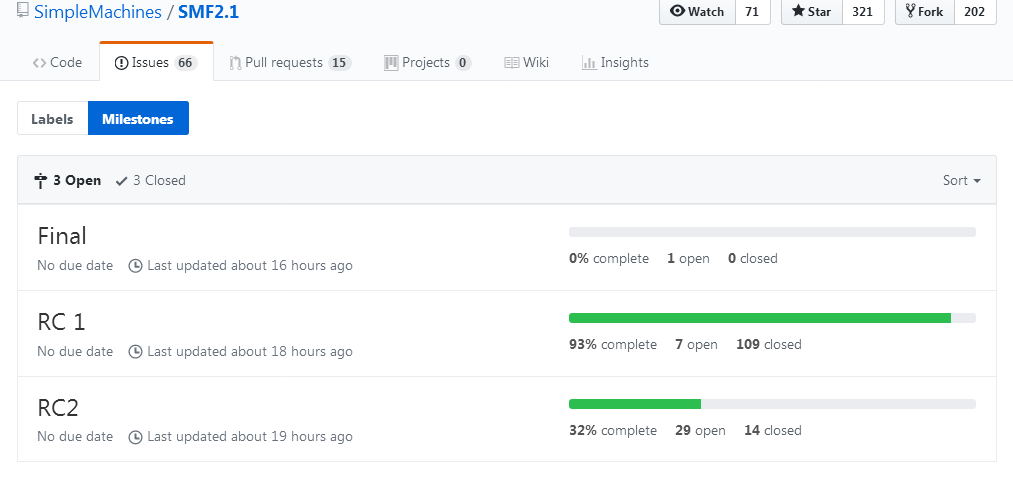This screenshot has width=1013, height=492.
Task: Open the watchers count 71
Action: tap(753, 11)
